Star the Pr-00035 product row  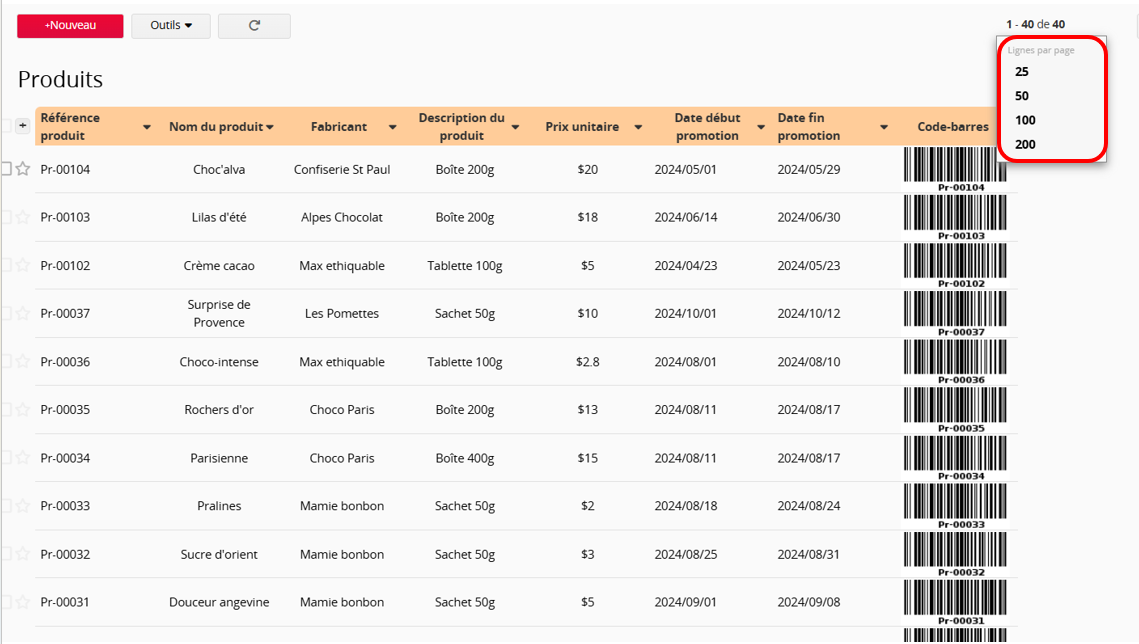23,410
